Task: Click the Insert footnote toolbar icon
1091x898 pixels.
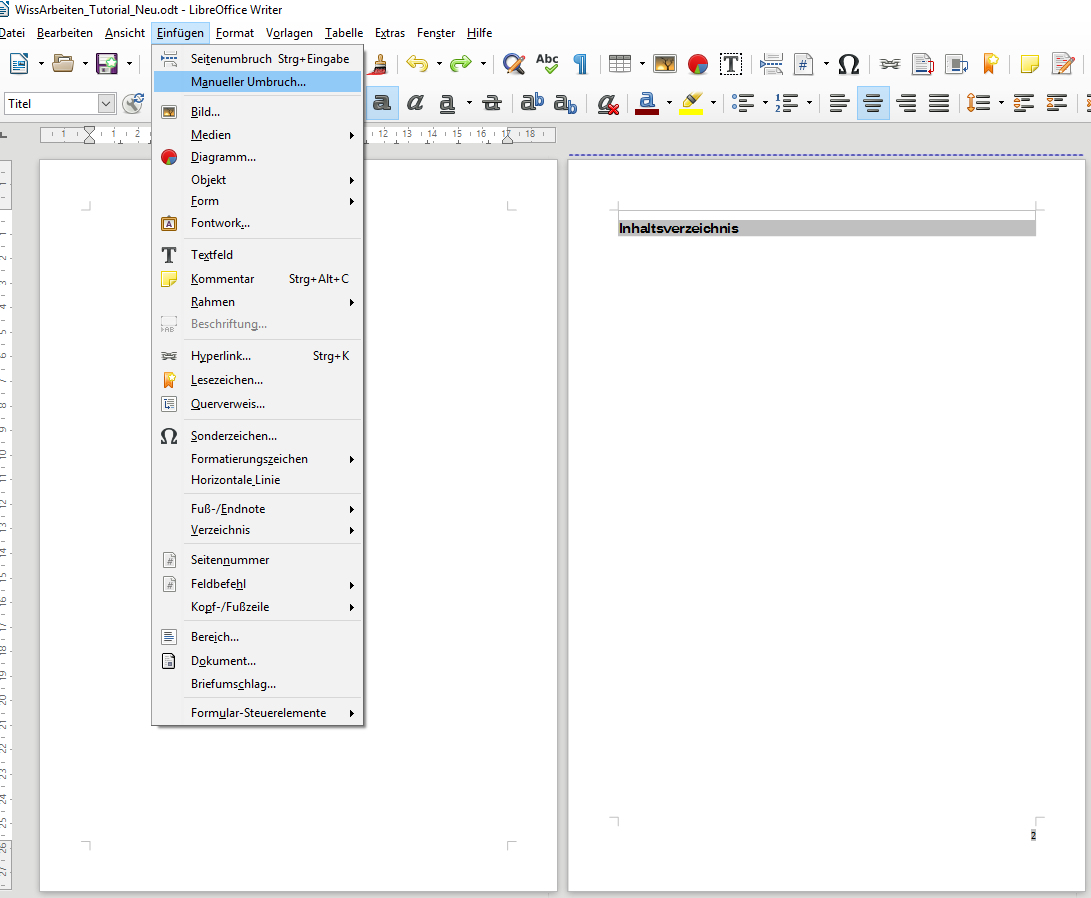Action: (x=923, y=64)
